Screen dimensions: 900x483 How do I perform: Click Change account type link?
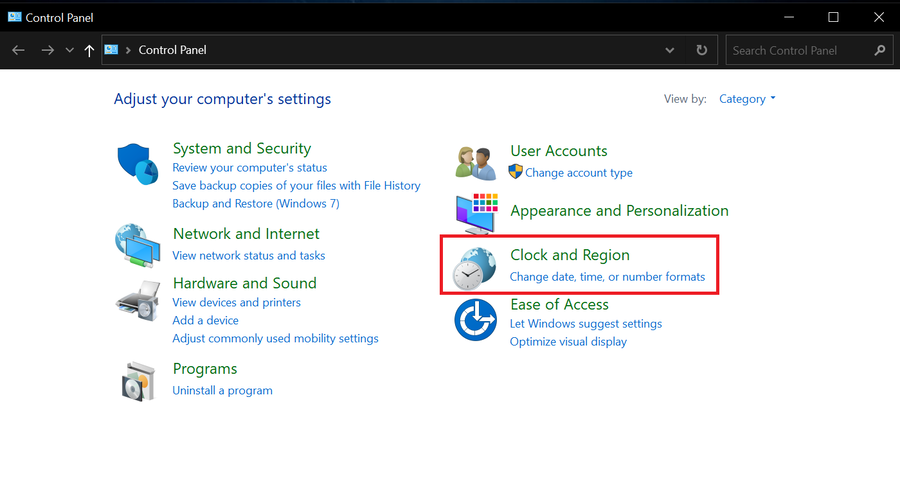click(579, 173)
